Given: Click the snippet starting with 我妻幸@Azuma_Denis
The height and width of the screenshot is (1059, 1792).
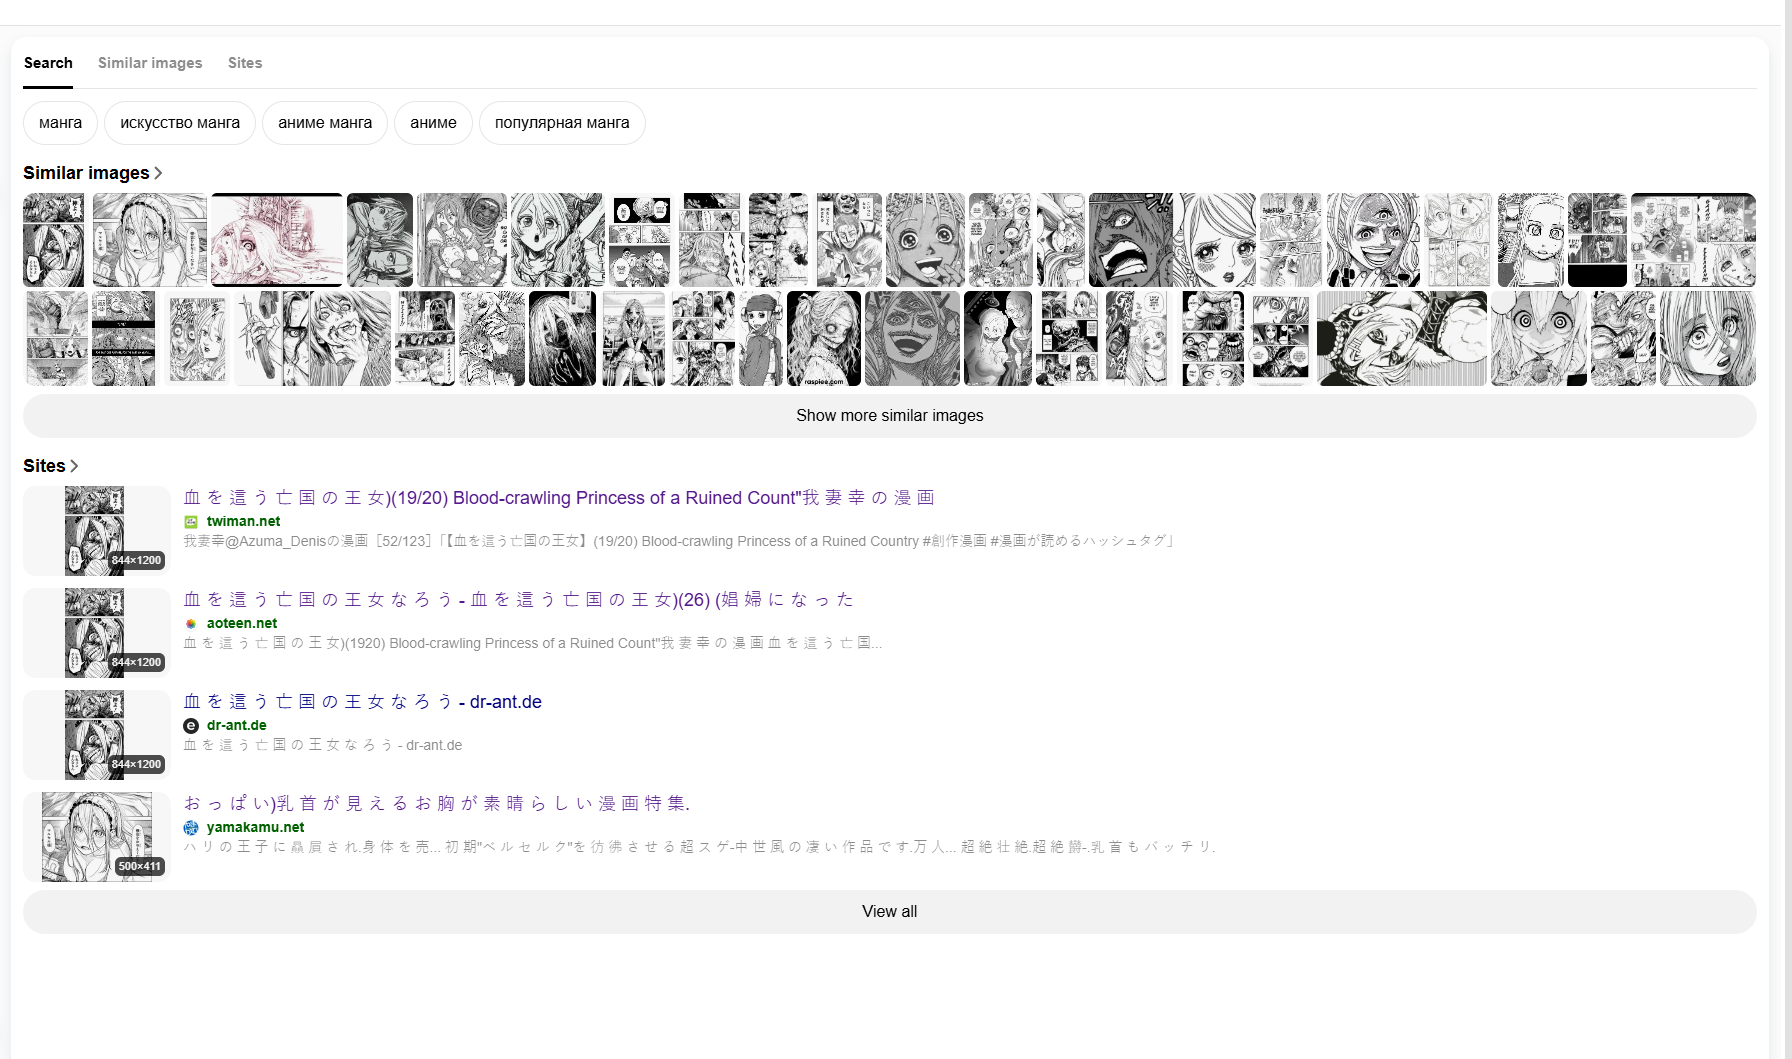Looking at the screenshot, I should click(678, 541).
